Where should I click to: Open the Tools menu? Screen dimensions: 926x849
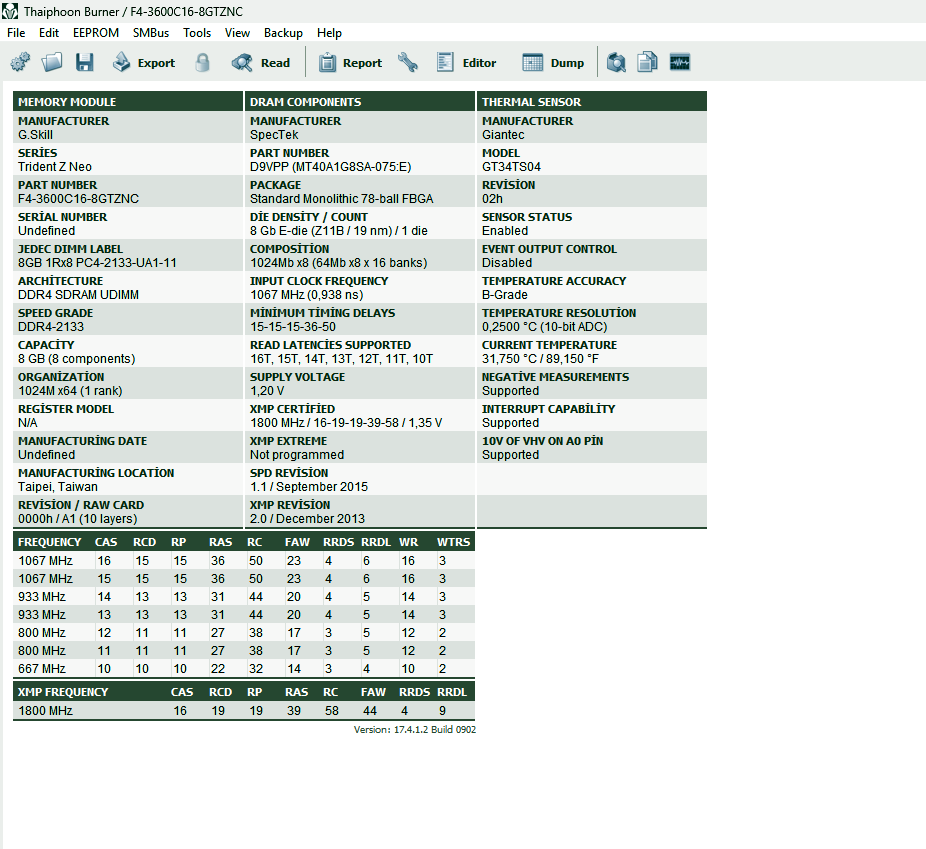tap(197, 33)
